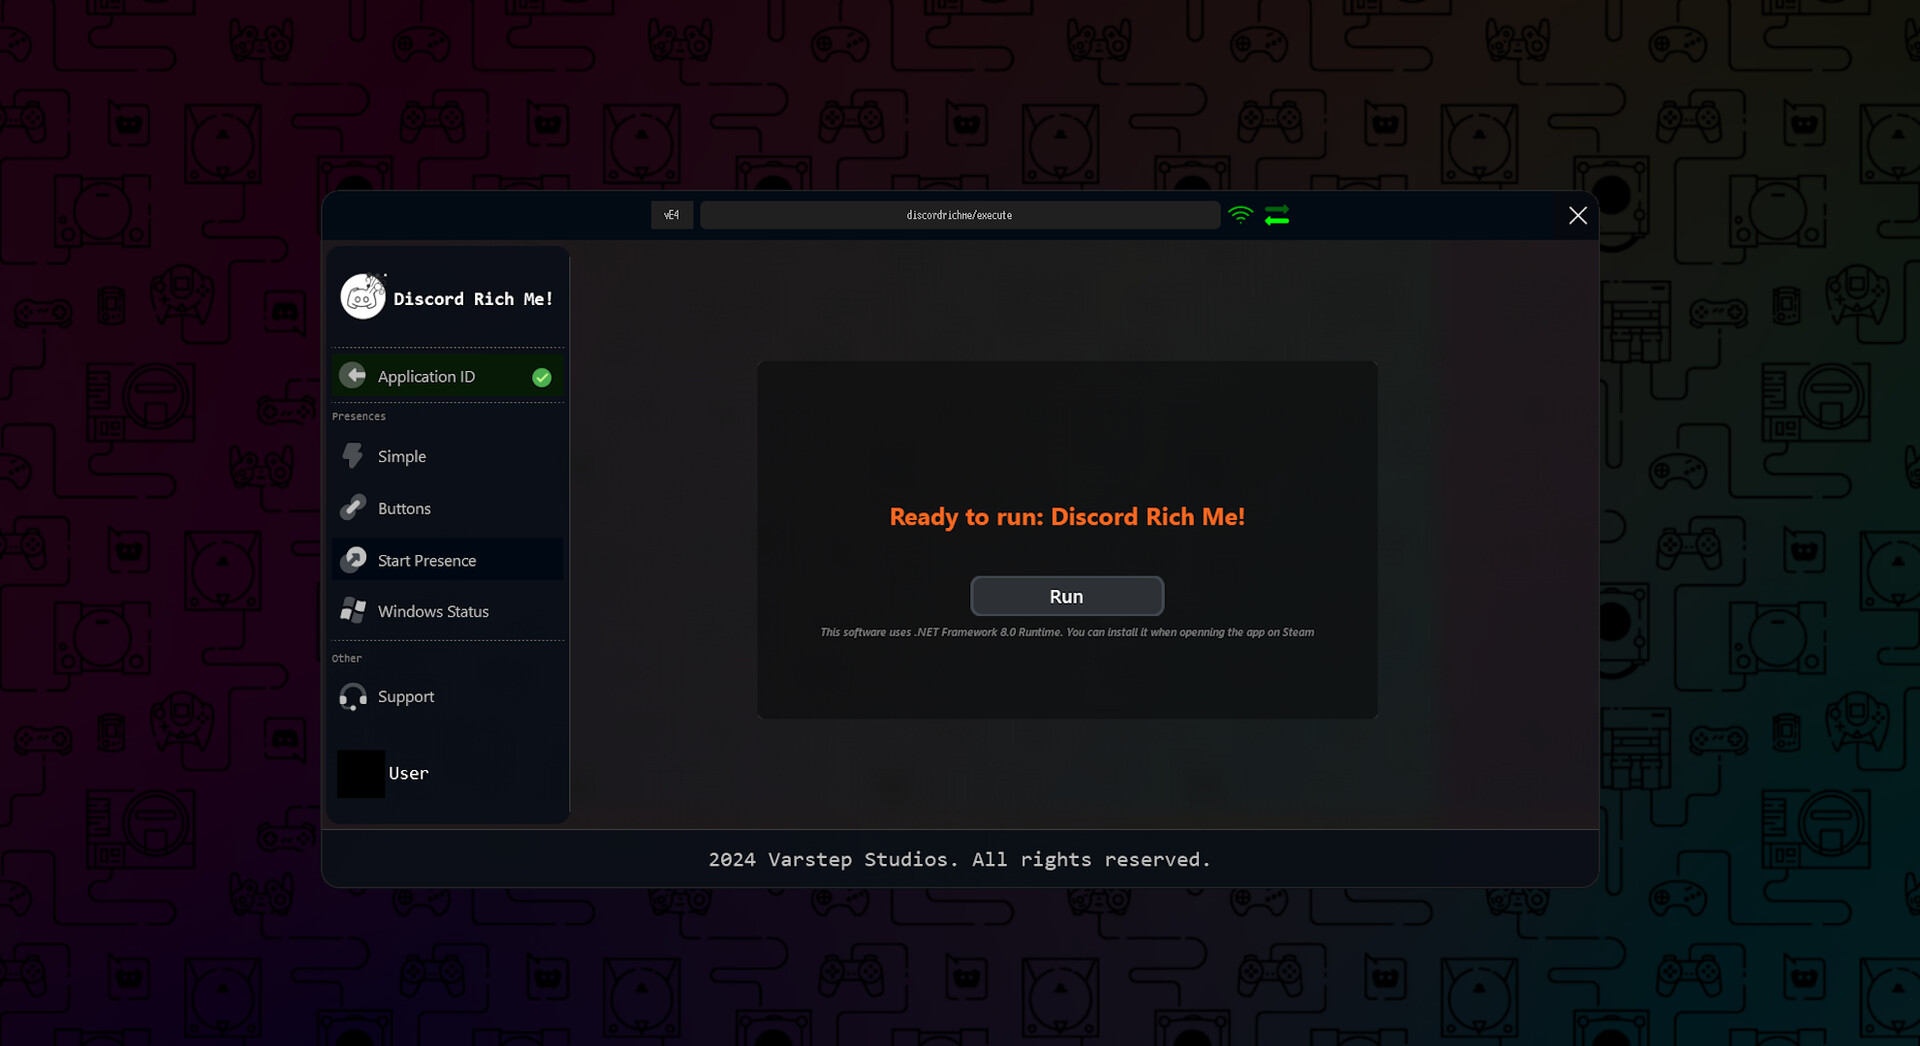1920x1046 pixels.
Task: Click the Presences section label
Action: tap(358, 416)
